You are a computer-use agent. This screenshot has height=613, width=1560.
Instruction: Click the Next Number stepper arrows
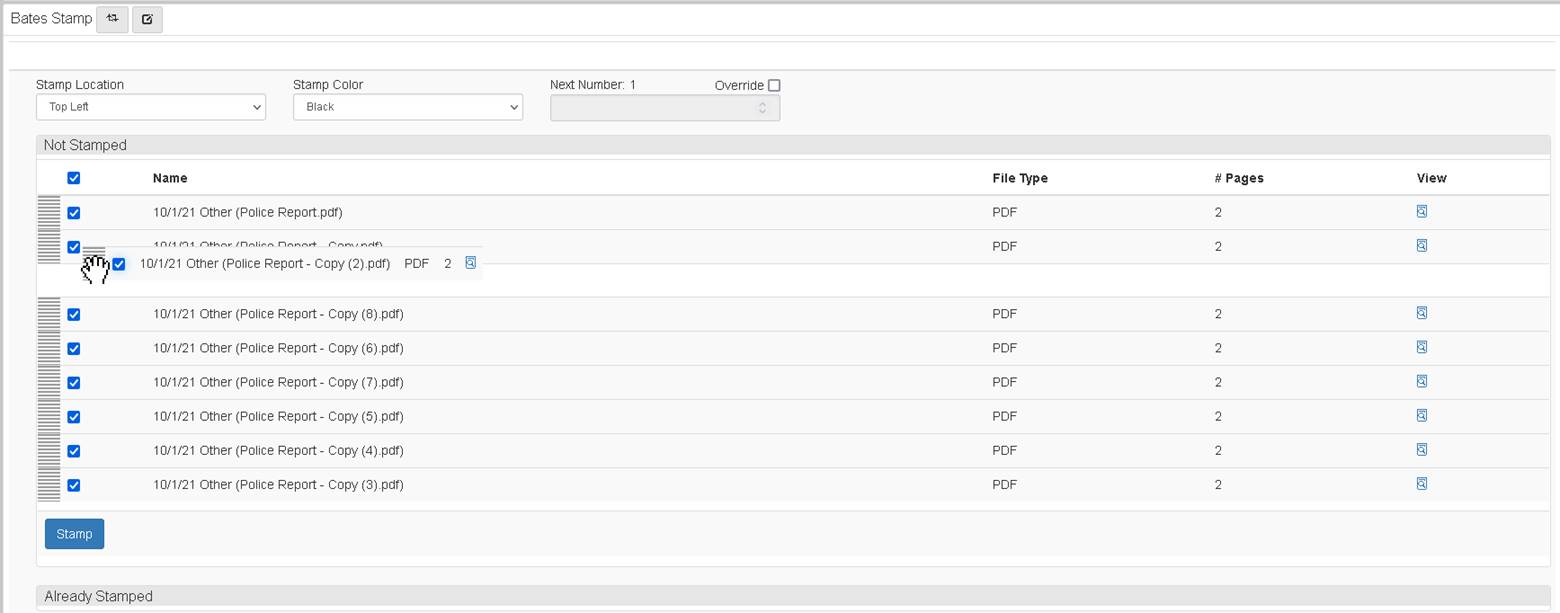pos(762,107)
